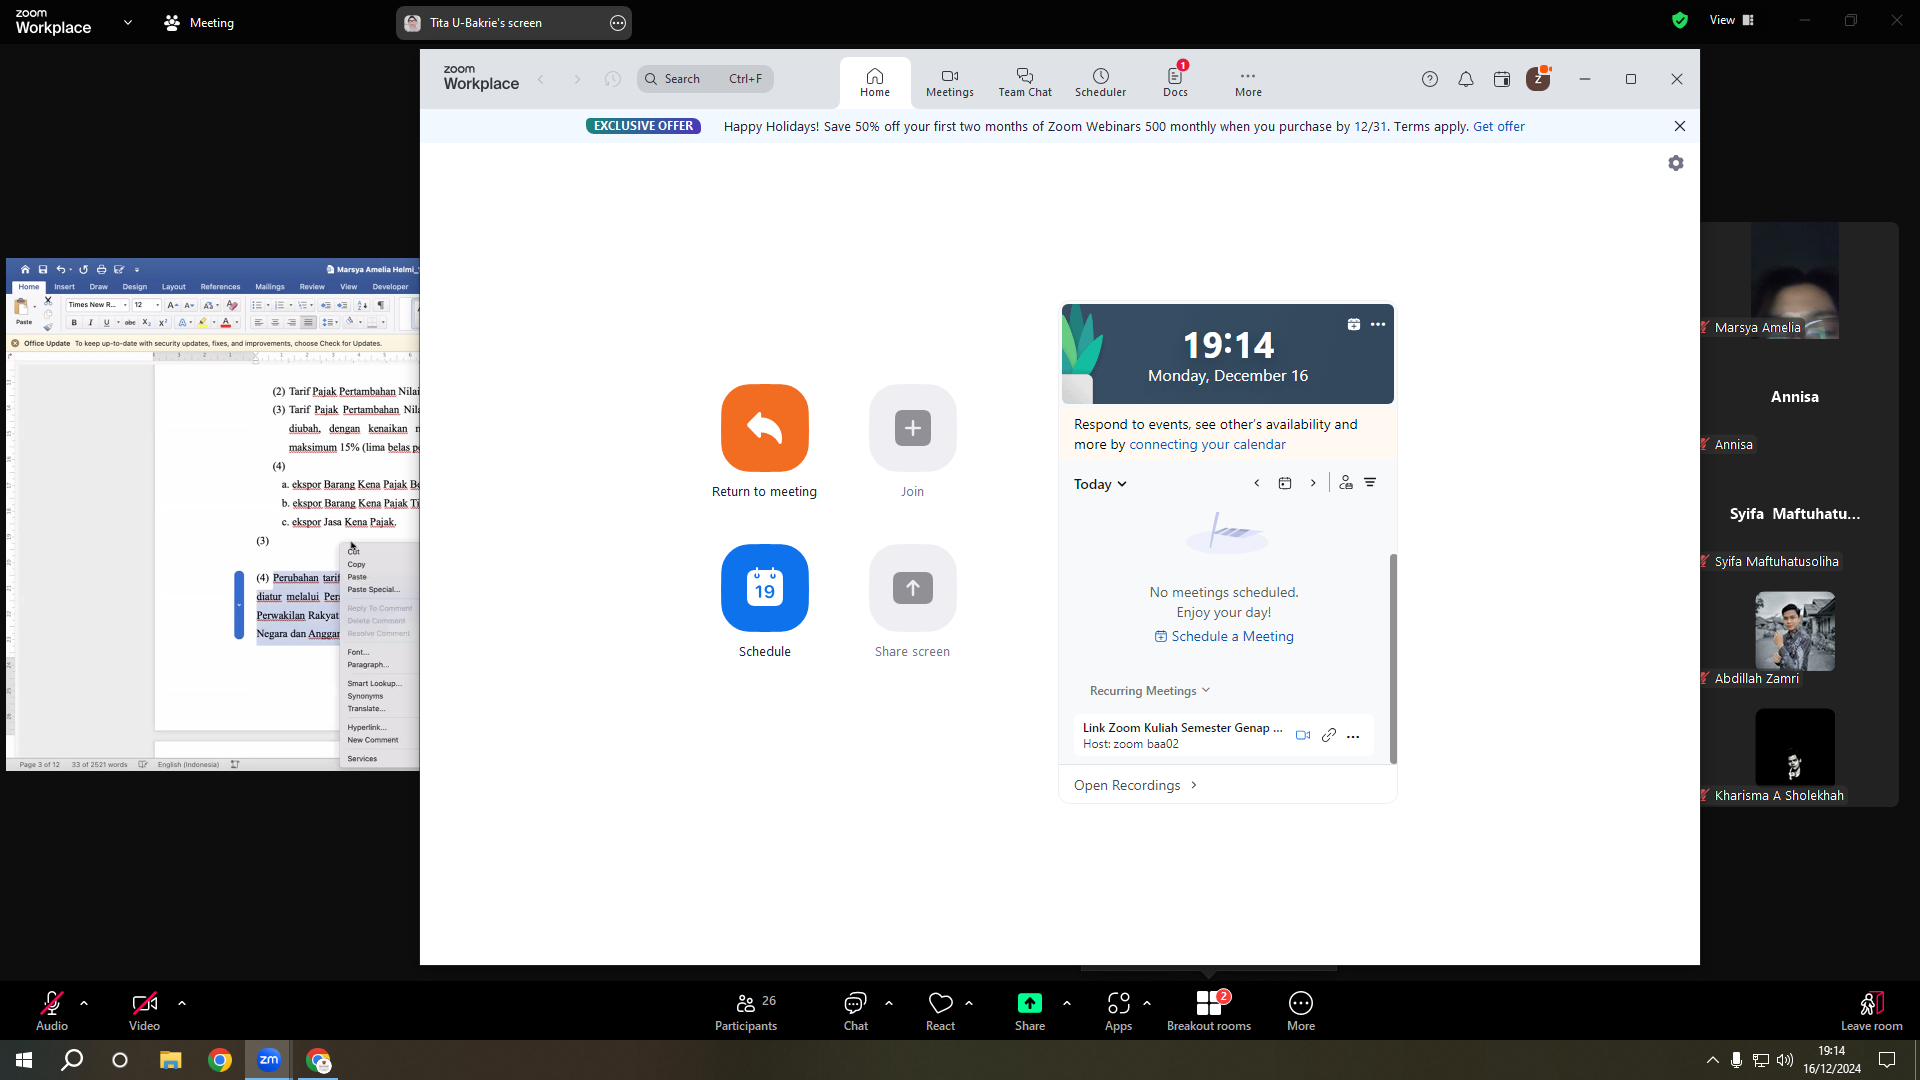Open the Meeting info label
The image size is (1920, 1080).
199,23
